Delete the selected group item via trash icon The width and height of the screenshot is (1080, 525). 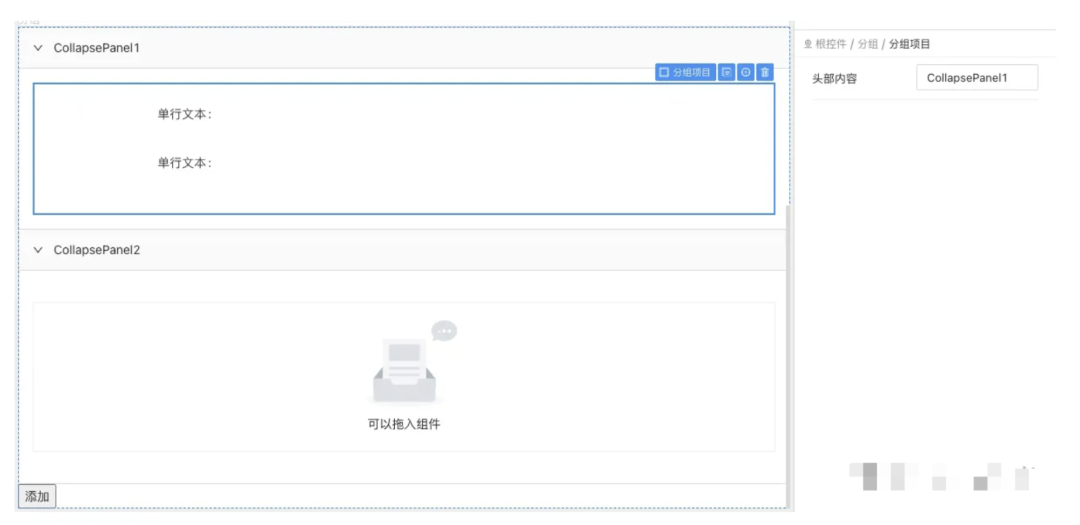(765, 72)
